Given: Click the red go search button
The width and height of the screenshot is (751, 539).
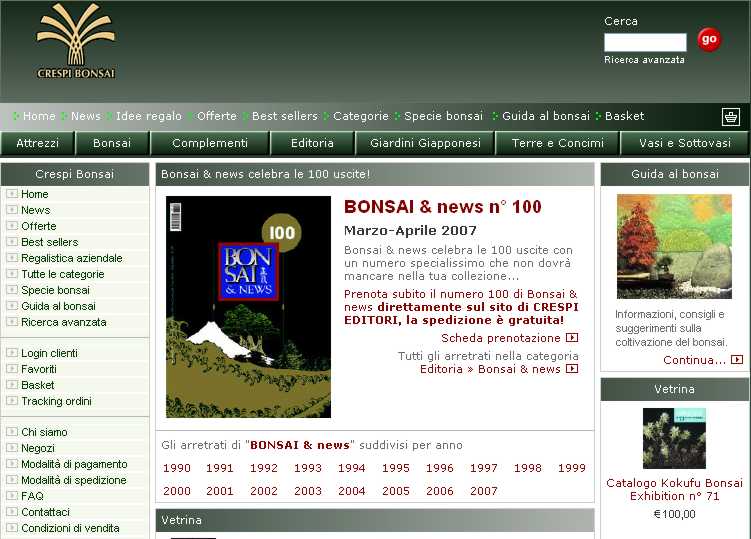Looking at the screenshot, I should click(x=709, y=39).
